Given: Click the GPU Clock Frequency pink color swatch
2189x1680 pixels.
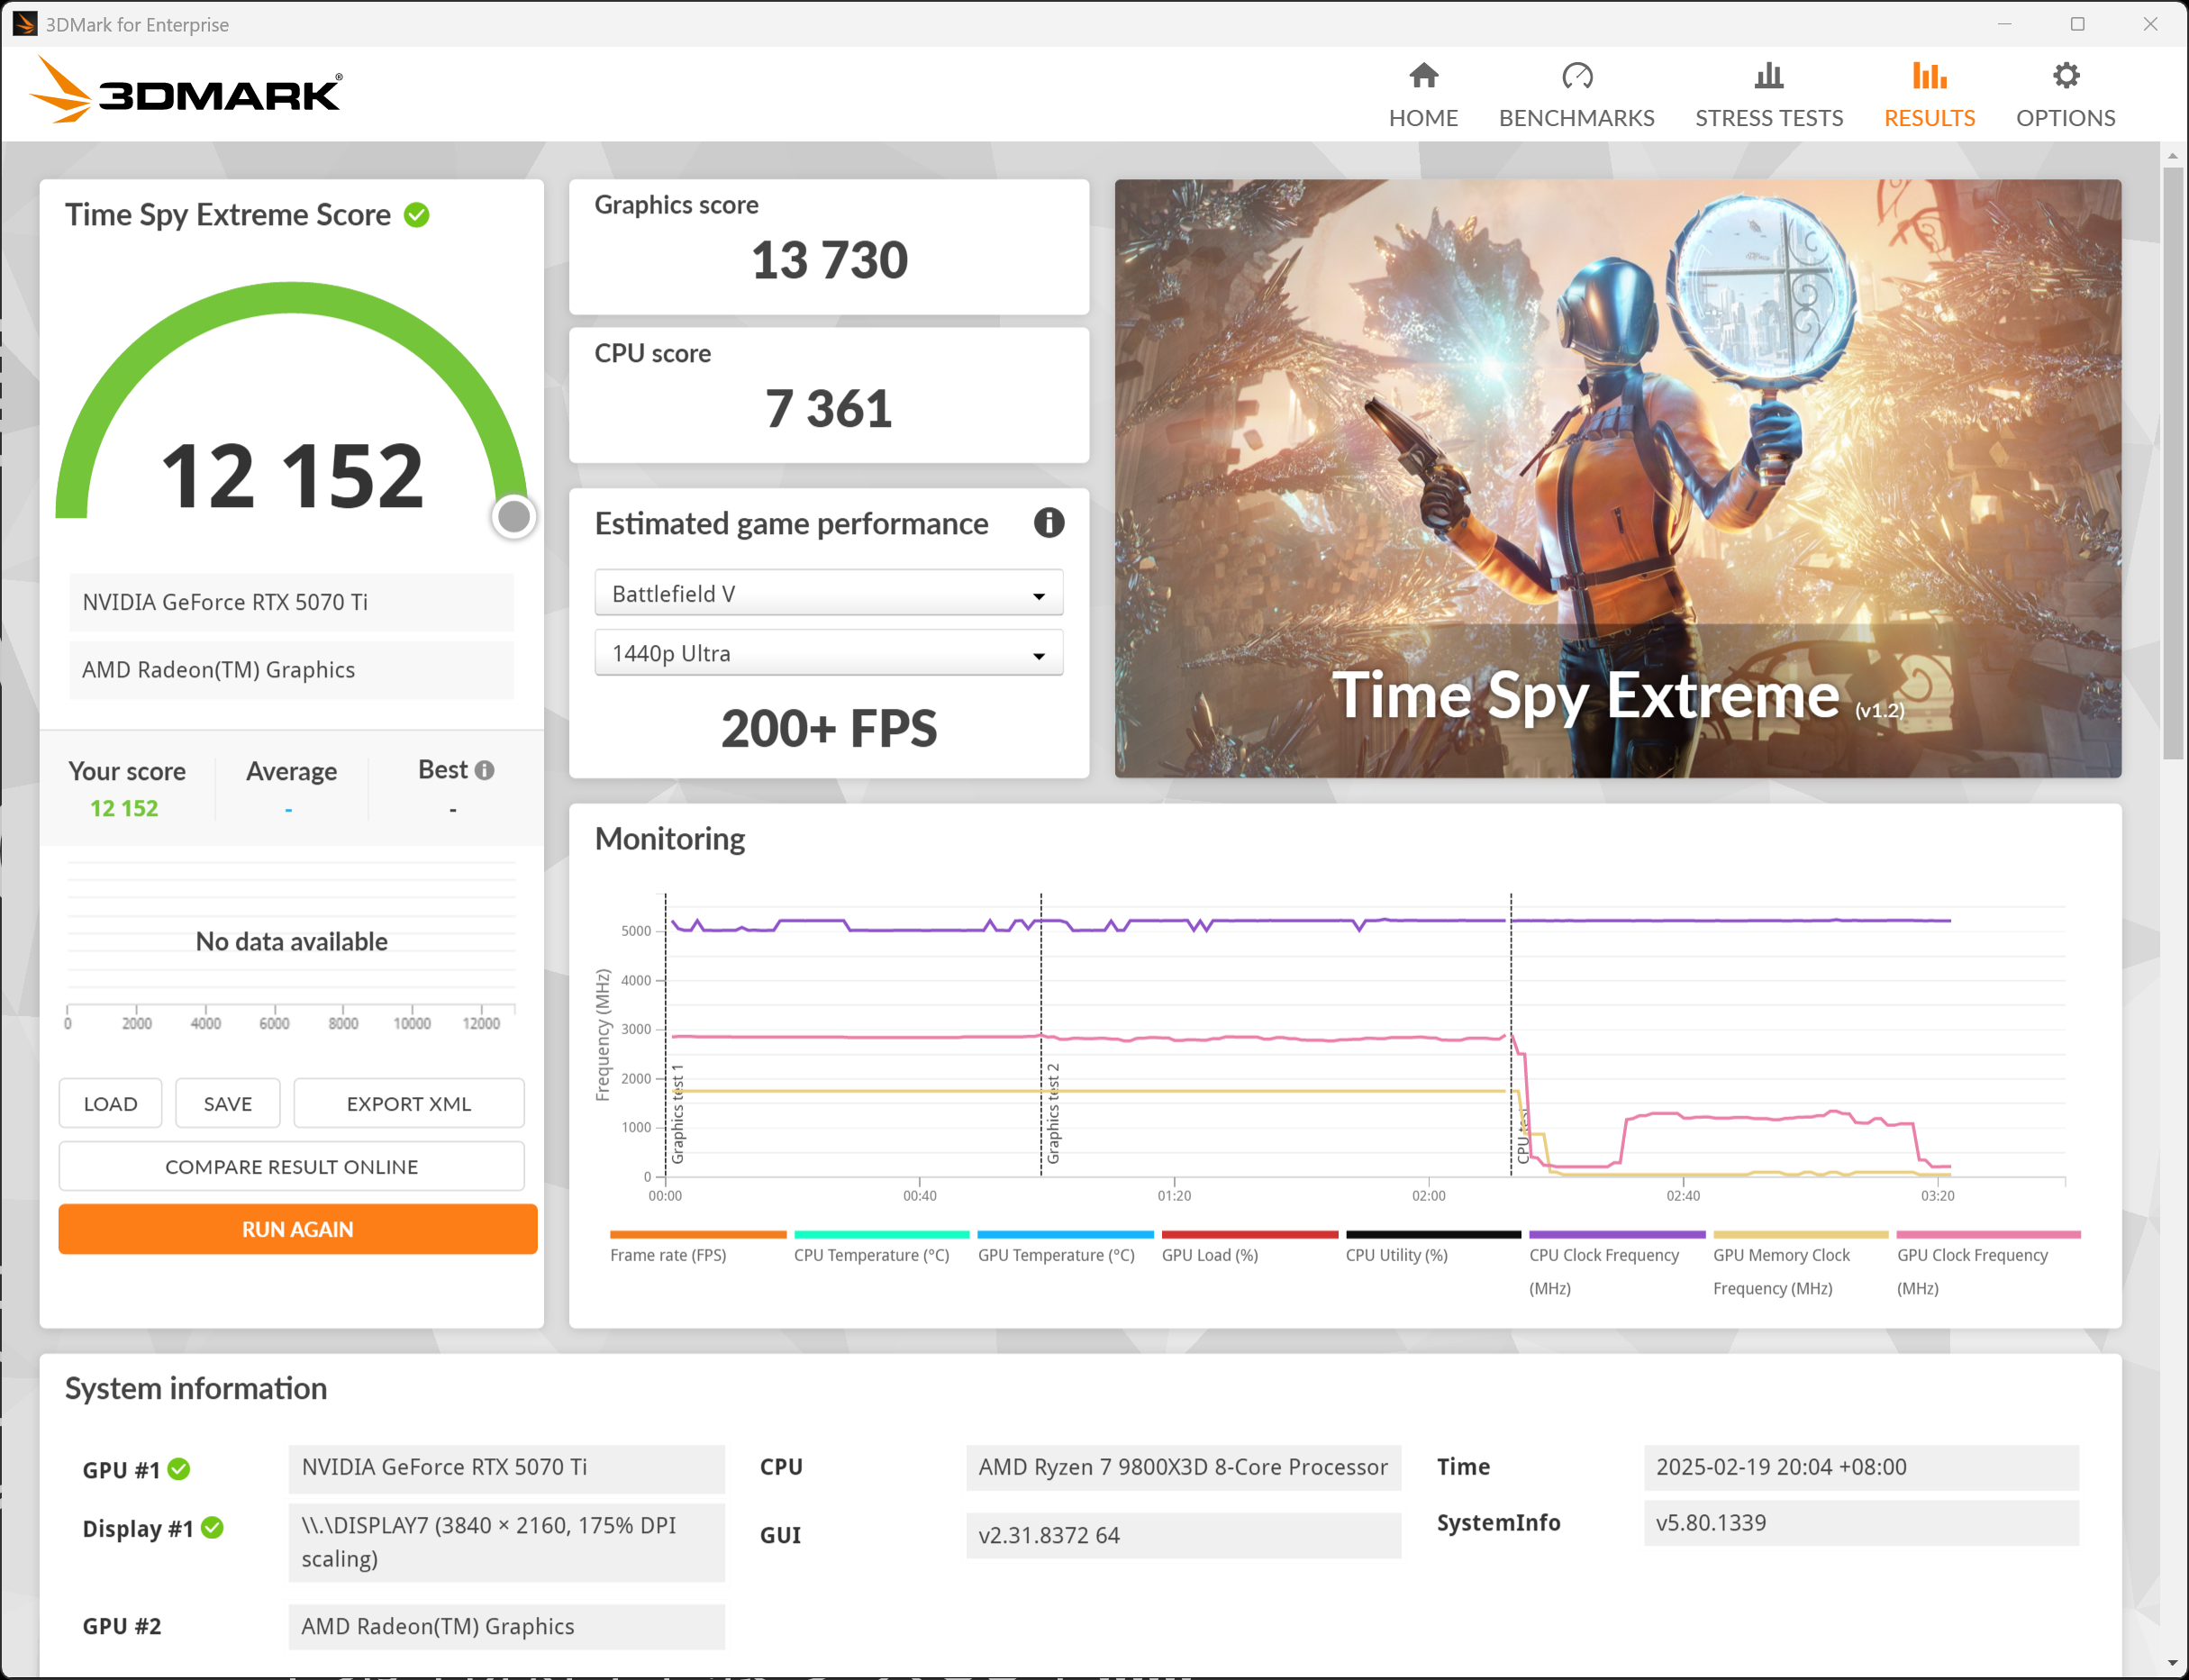Looking at the screenshot, I should click(x=1987, y=1234).
